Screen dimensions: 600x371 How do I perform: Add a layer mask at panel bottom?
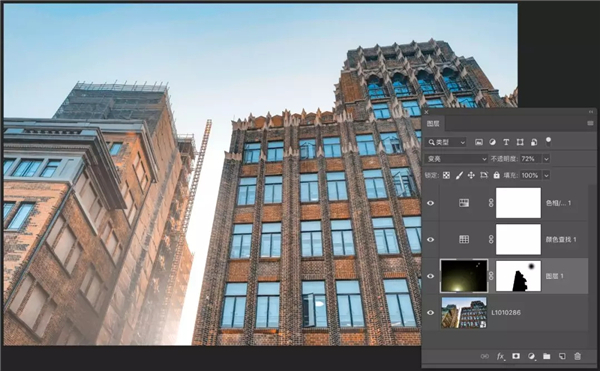(x=516, y=356)
